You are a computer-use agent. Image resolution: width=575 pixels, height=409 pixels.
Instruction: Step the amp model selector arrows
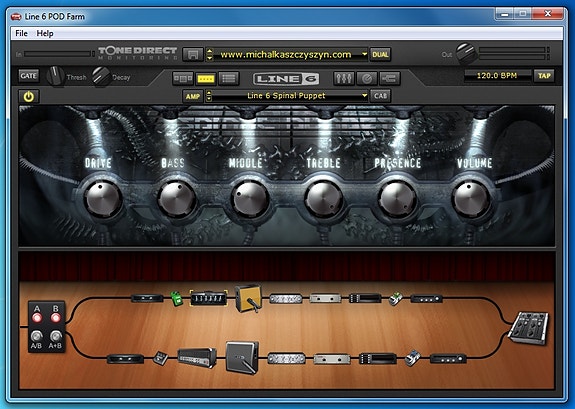(x=209, y=96)
